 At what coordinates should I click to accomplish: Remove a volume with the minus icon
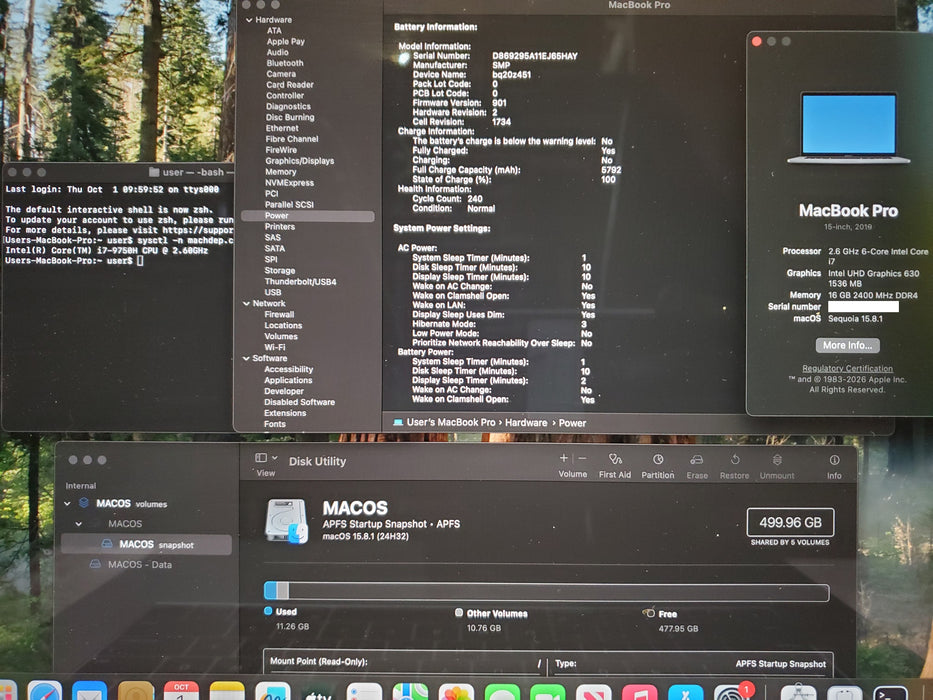coord(583,458)
